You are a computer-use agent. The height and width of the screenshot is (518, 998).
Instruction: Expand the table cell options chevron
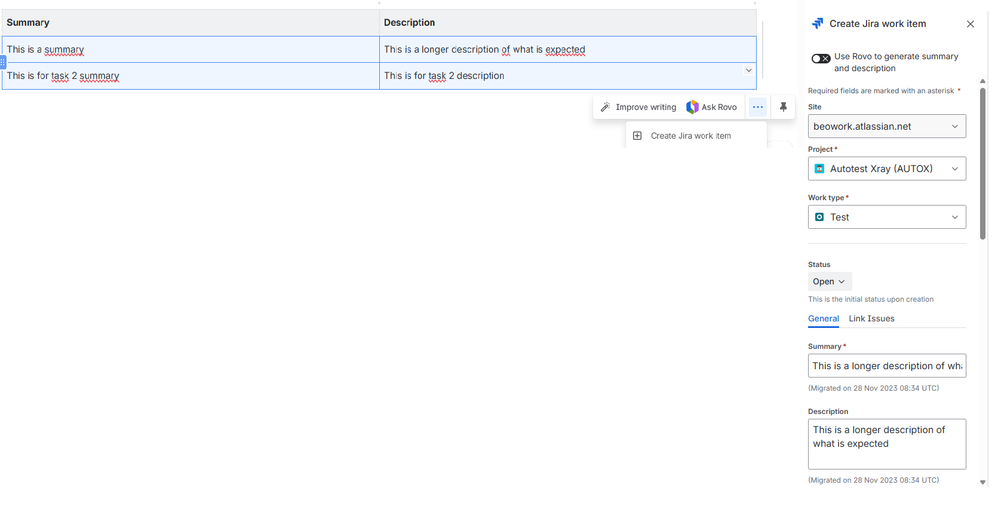tap(748, 71)
